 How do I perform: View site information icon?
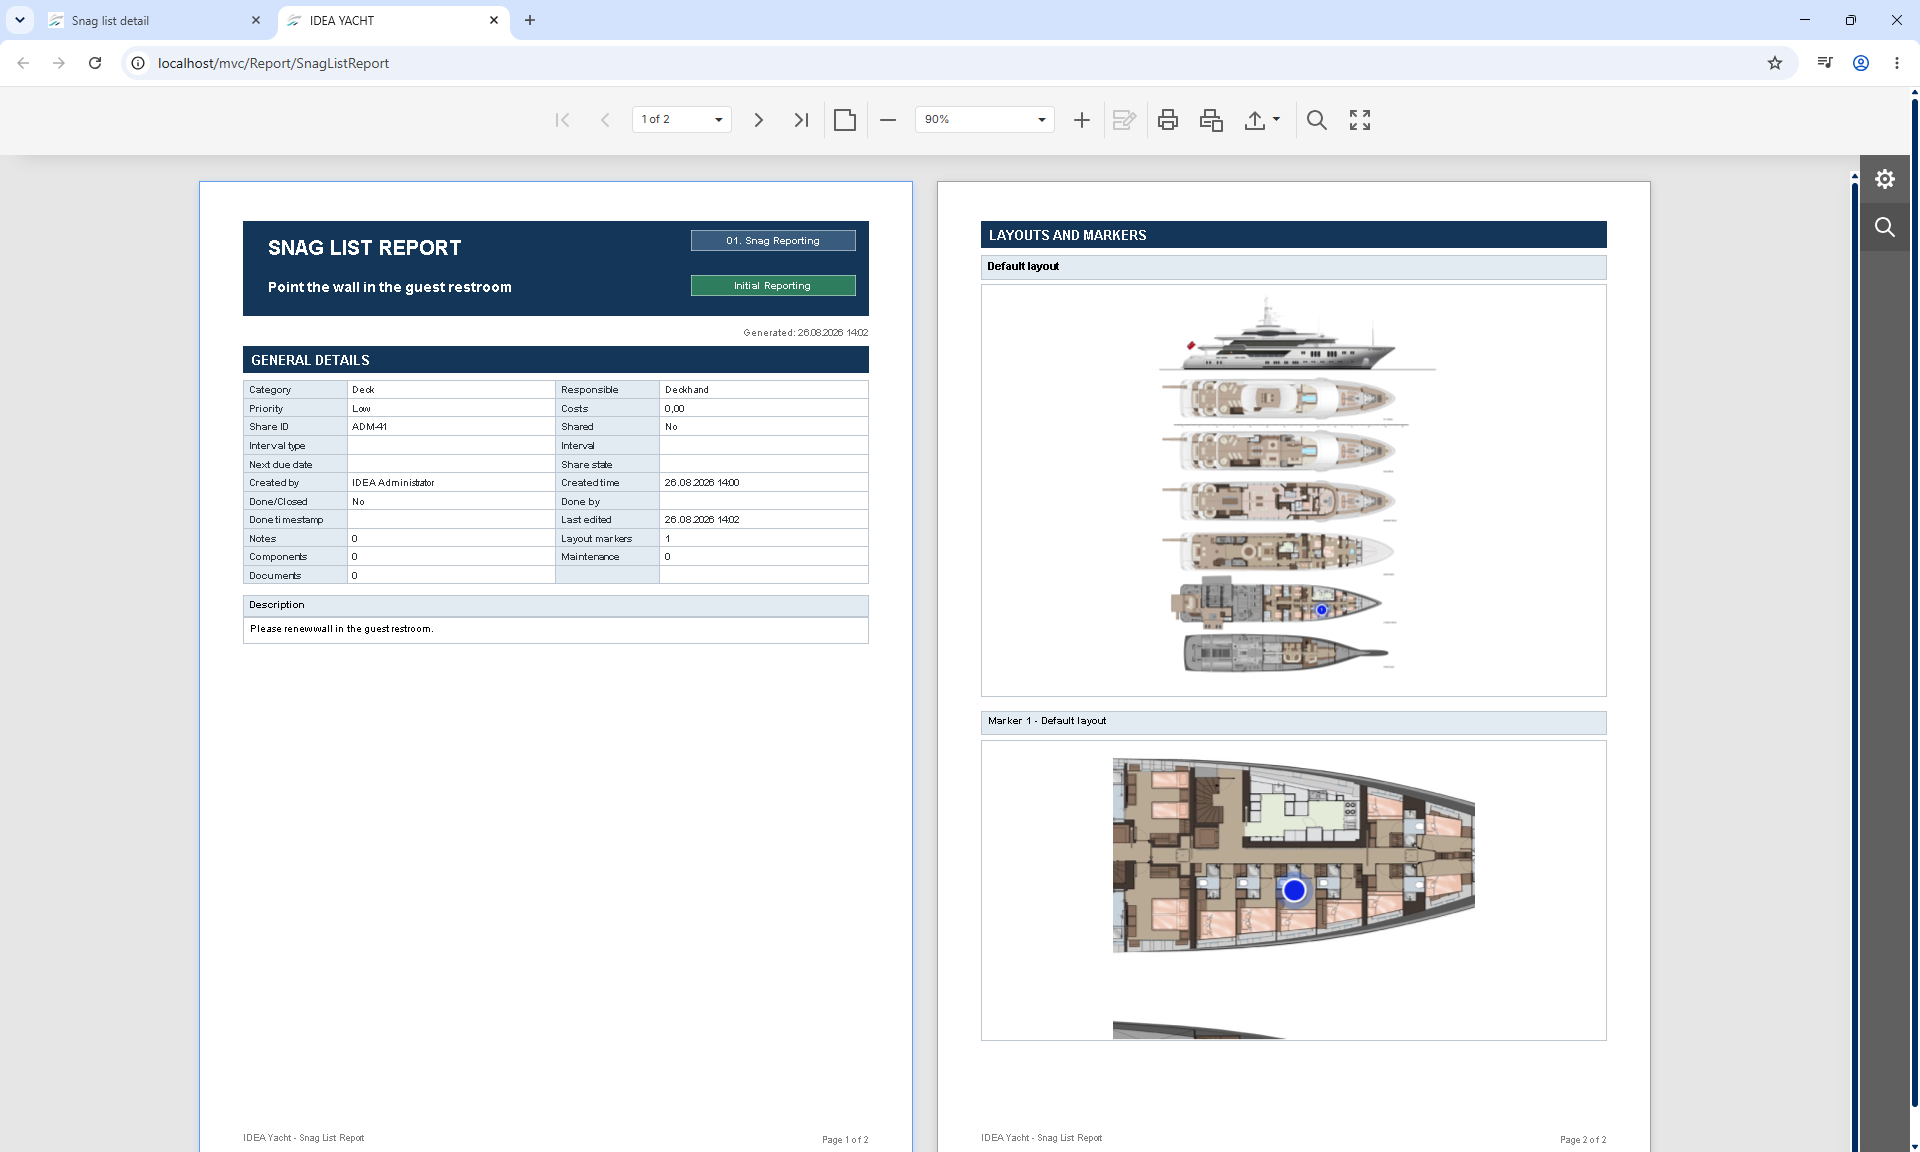(138, 63)
